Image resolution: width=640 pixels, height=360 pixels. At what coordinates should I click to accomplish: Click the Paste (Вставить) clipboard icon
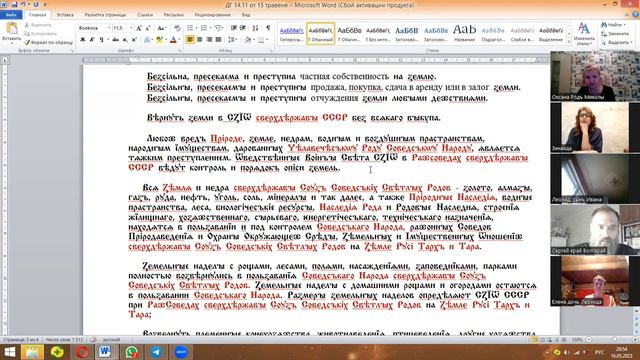pyautogui.click(x=11, y=29)
